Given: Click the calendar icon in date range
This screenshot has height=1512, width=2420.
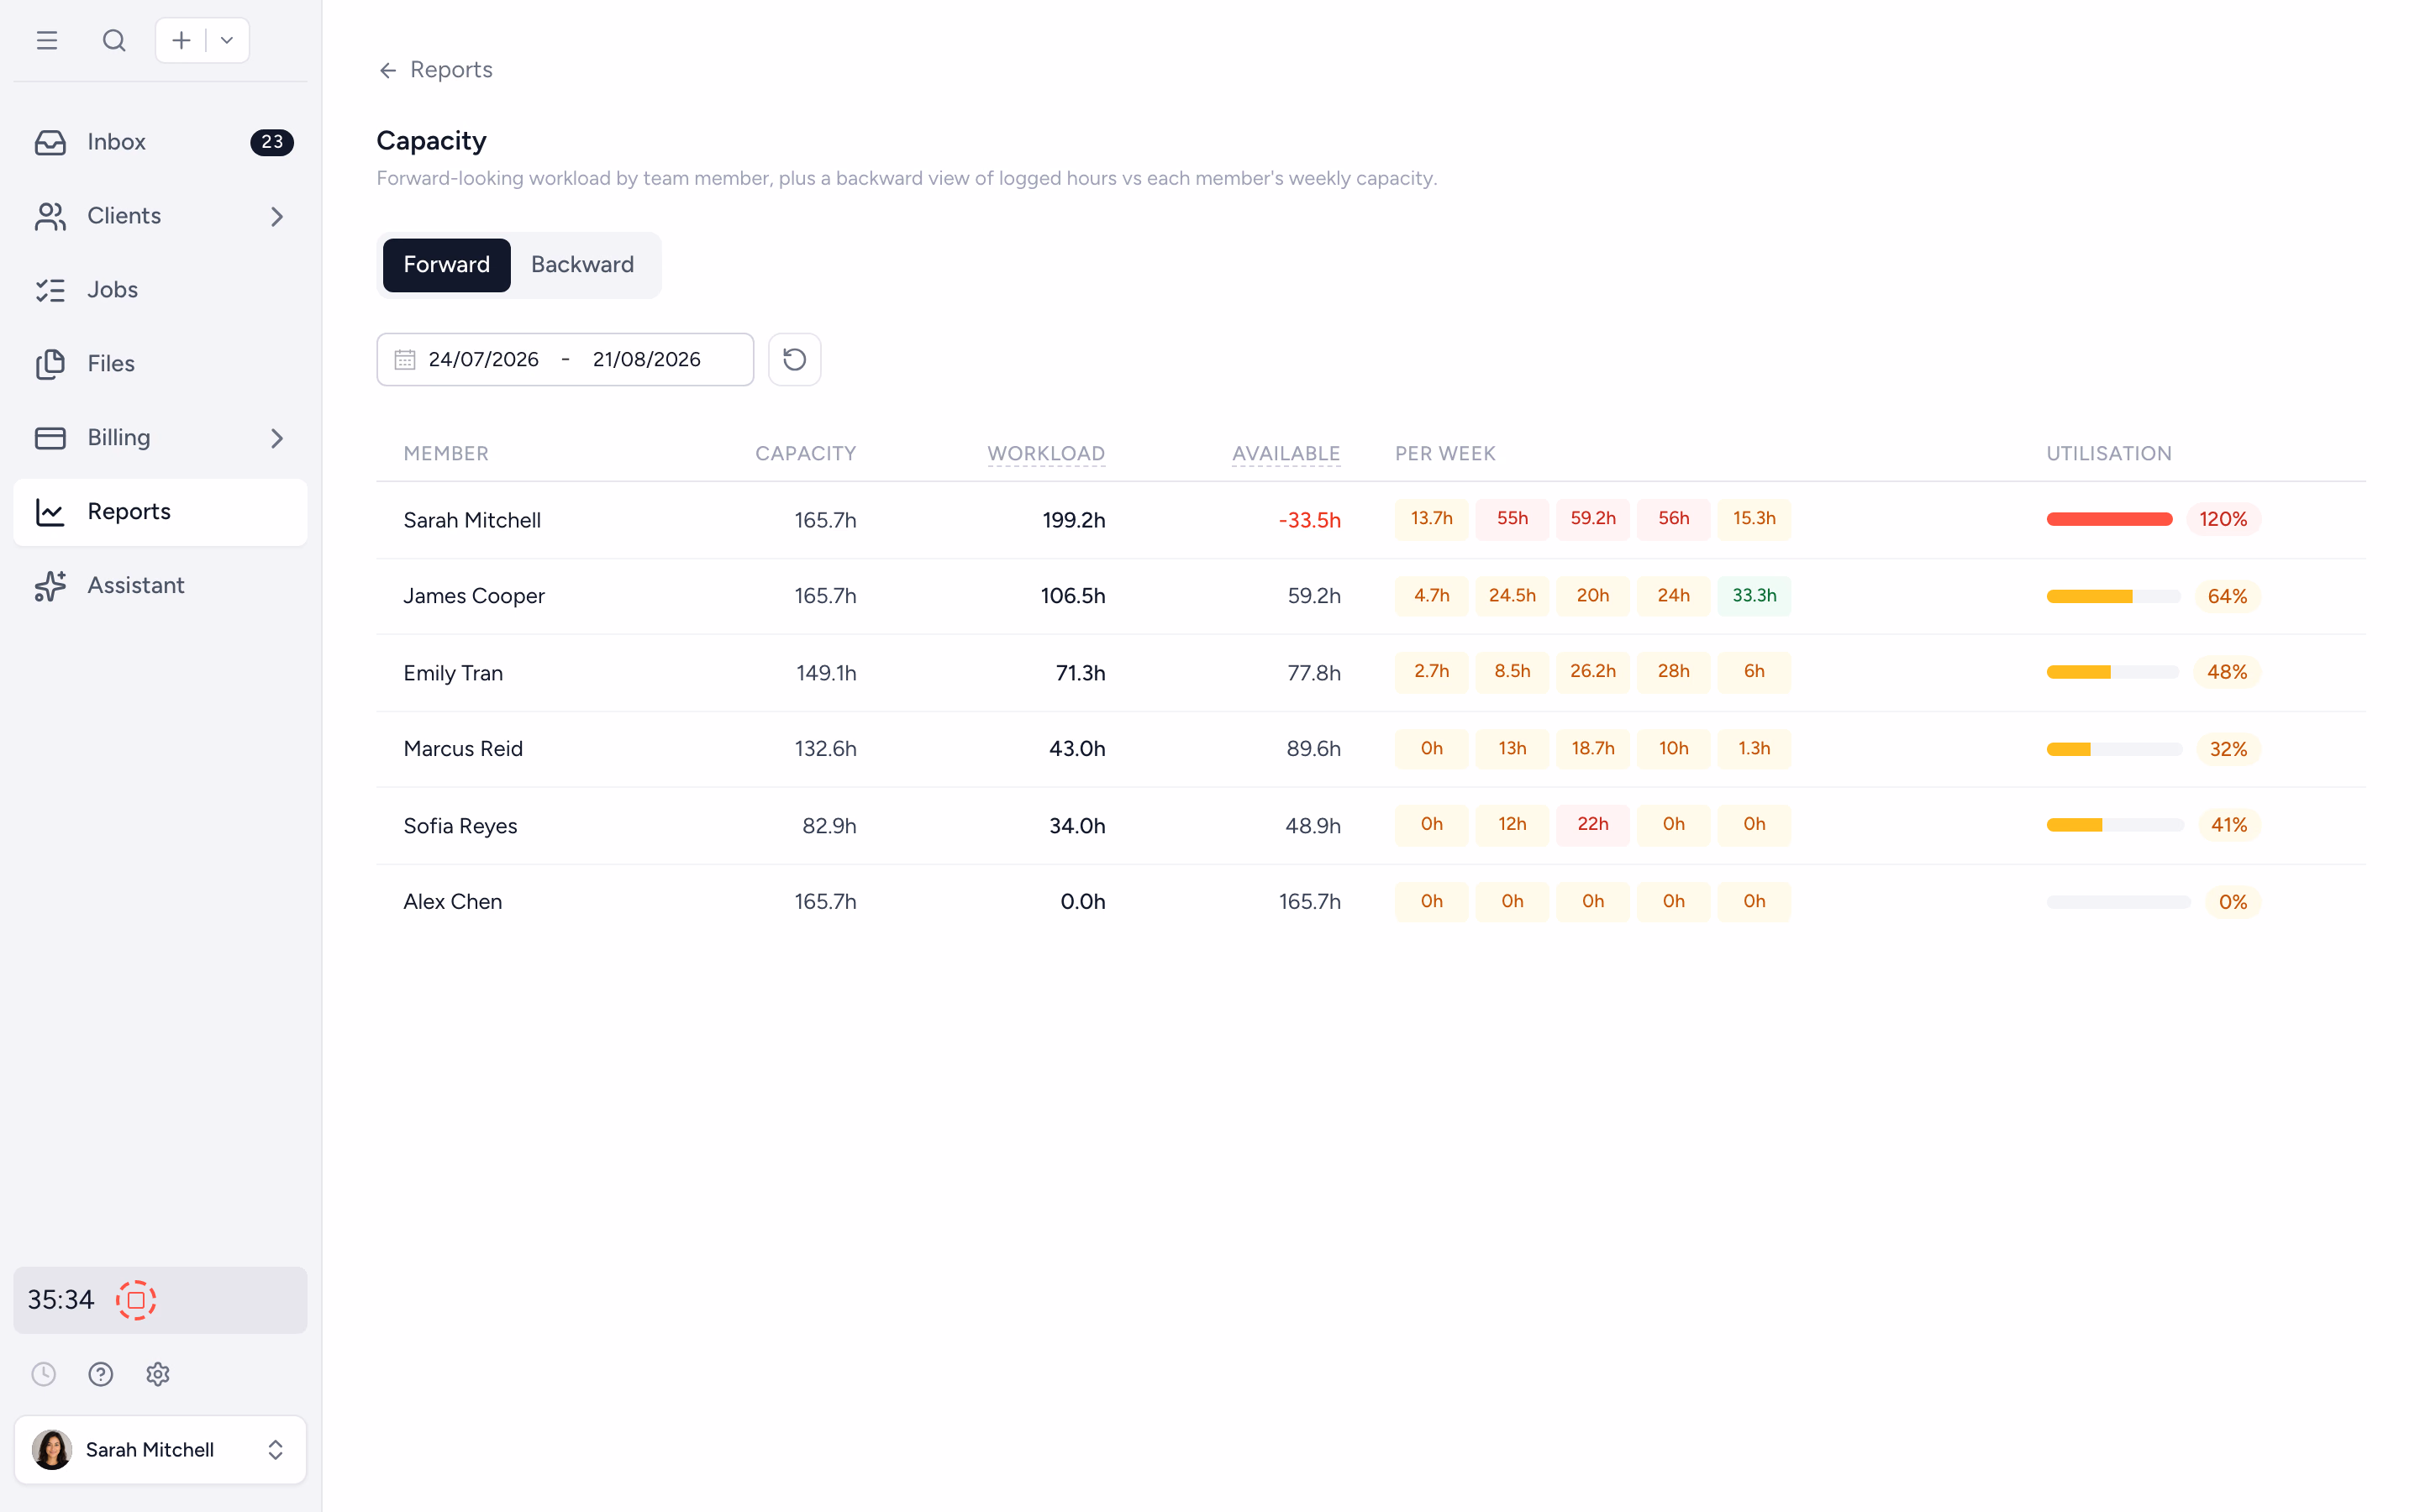Looking at the screenshot, I should [404, 359].
